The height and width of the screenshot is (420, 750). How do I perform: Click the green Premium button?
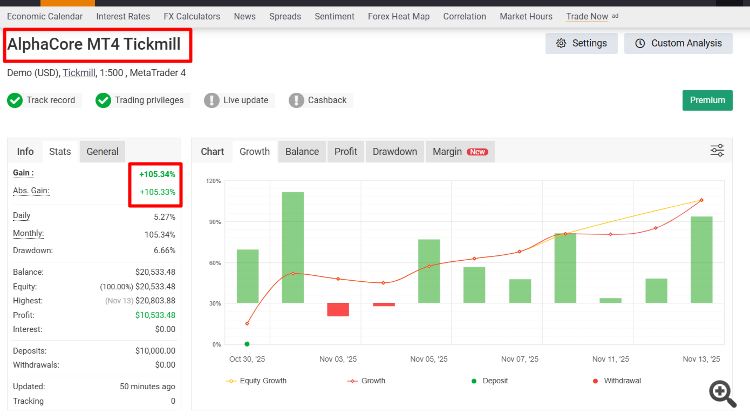click(707, 100)
